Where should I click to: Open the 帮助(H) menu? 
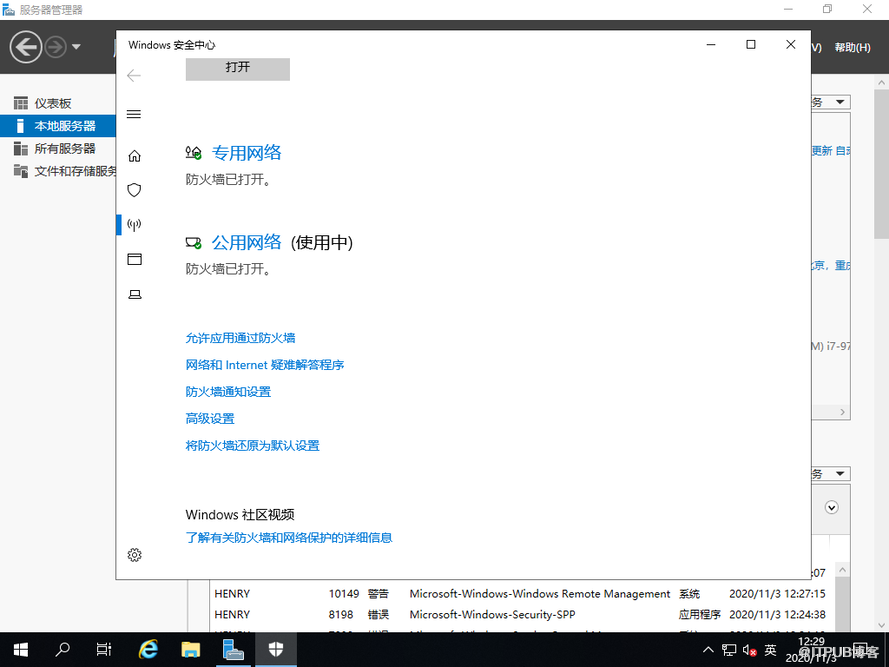(x=851, y=47)
